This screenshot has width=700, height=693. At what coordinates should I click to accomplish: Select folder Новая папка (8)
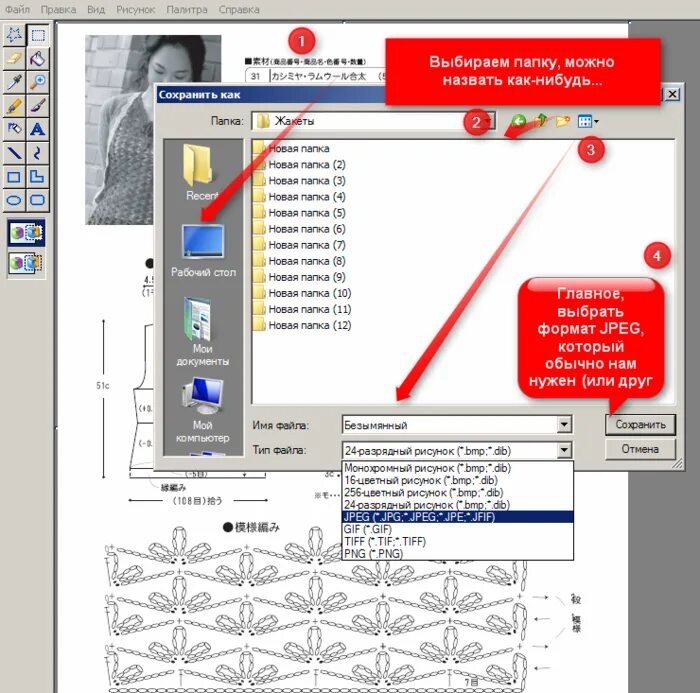300,261
